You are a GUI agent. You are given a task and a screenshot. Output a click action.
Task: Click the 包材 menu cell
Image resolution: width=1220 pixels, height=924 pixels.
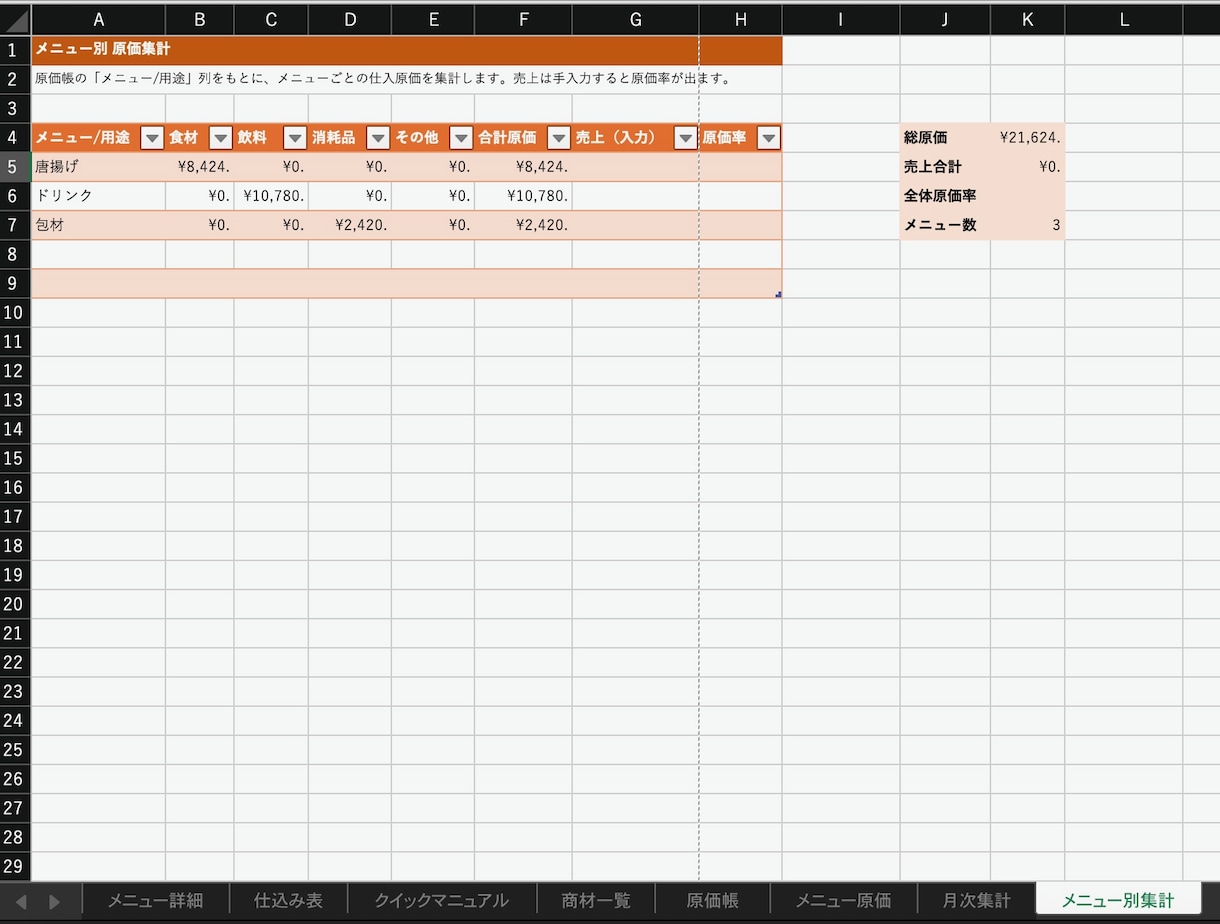coord(98,225)
